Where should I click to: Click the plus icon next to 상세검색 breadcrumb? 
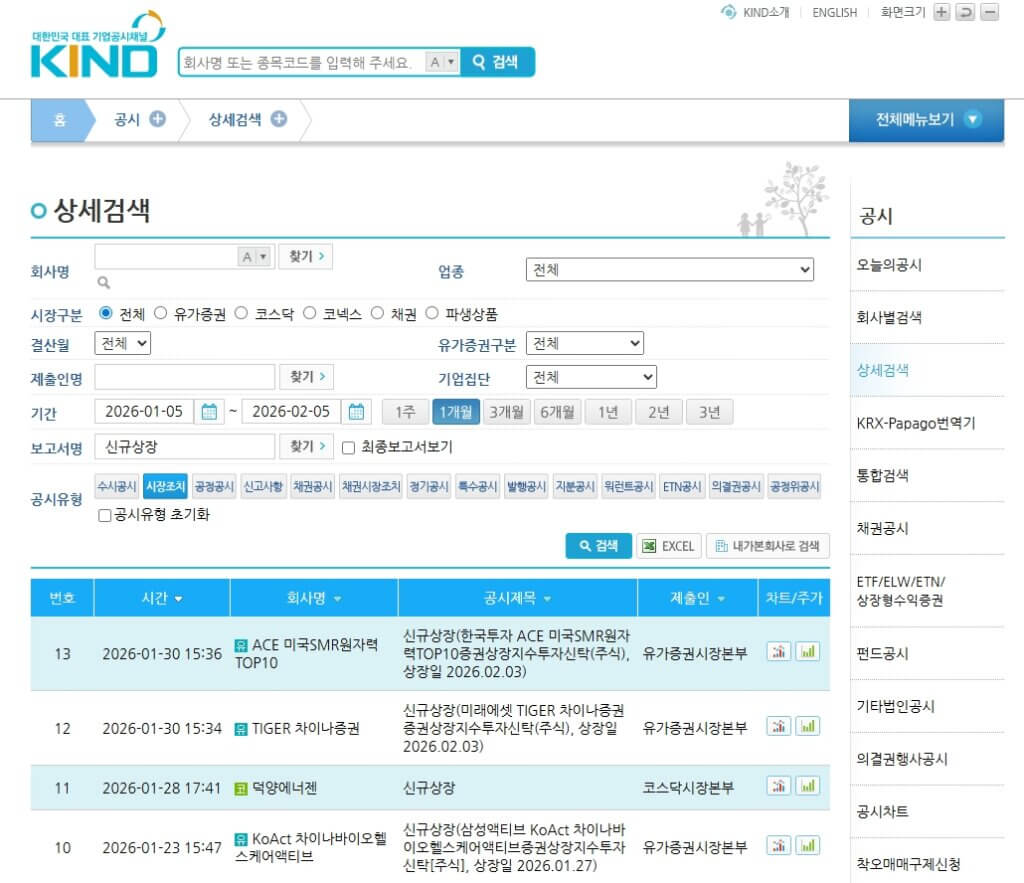(x=279, y=119)
